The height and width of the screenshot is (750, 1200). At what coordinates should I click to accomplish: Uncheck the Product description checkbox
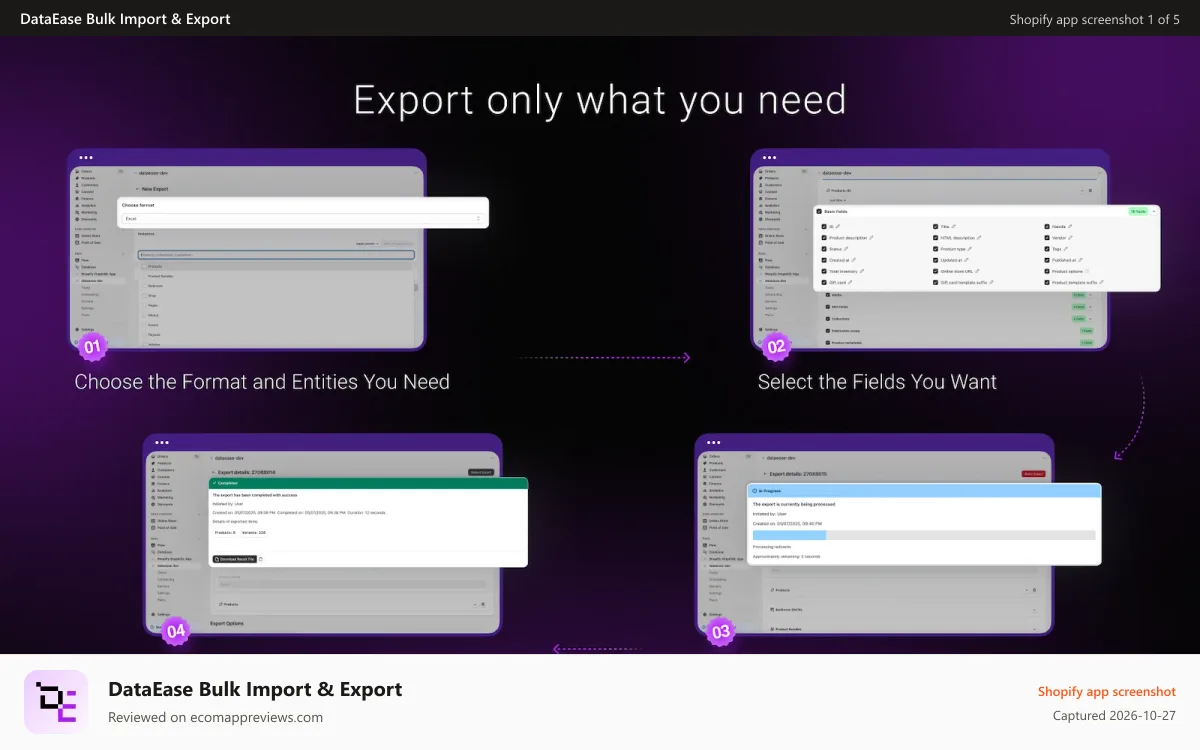(824, 238)
